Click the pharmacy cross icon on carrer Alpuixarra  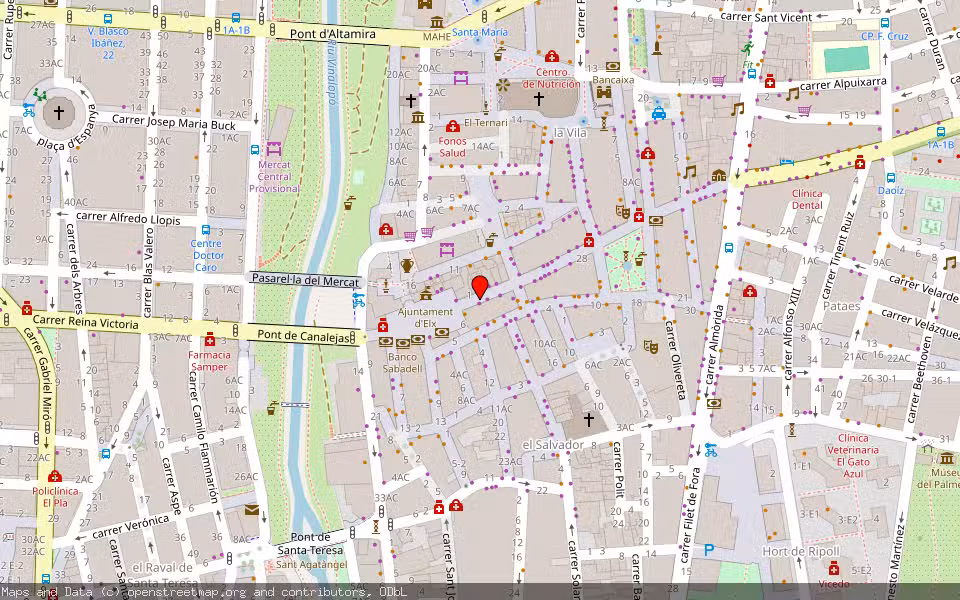click(x=770, y=81)
